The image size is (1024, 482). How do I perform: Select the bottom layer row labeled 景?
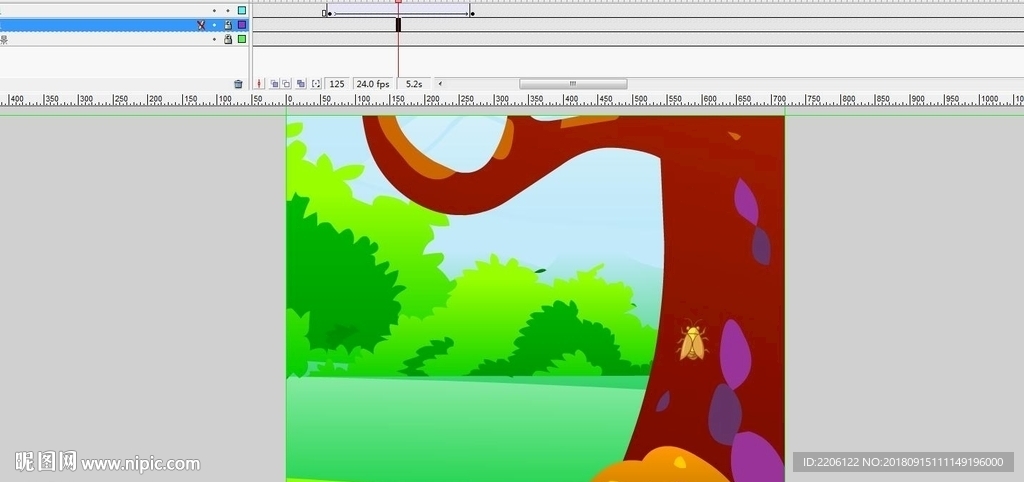[124, 39]
